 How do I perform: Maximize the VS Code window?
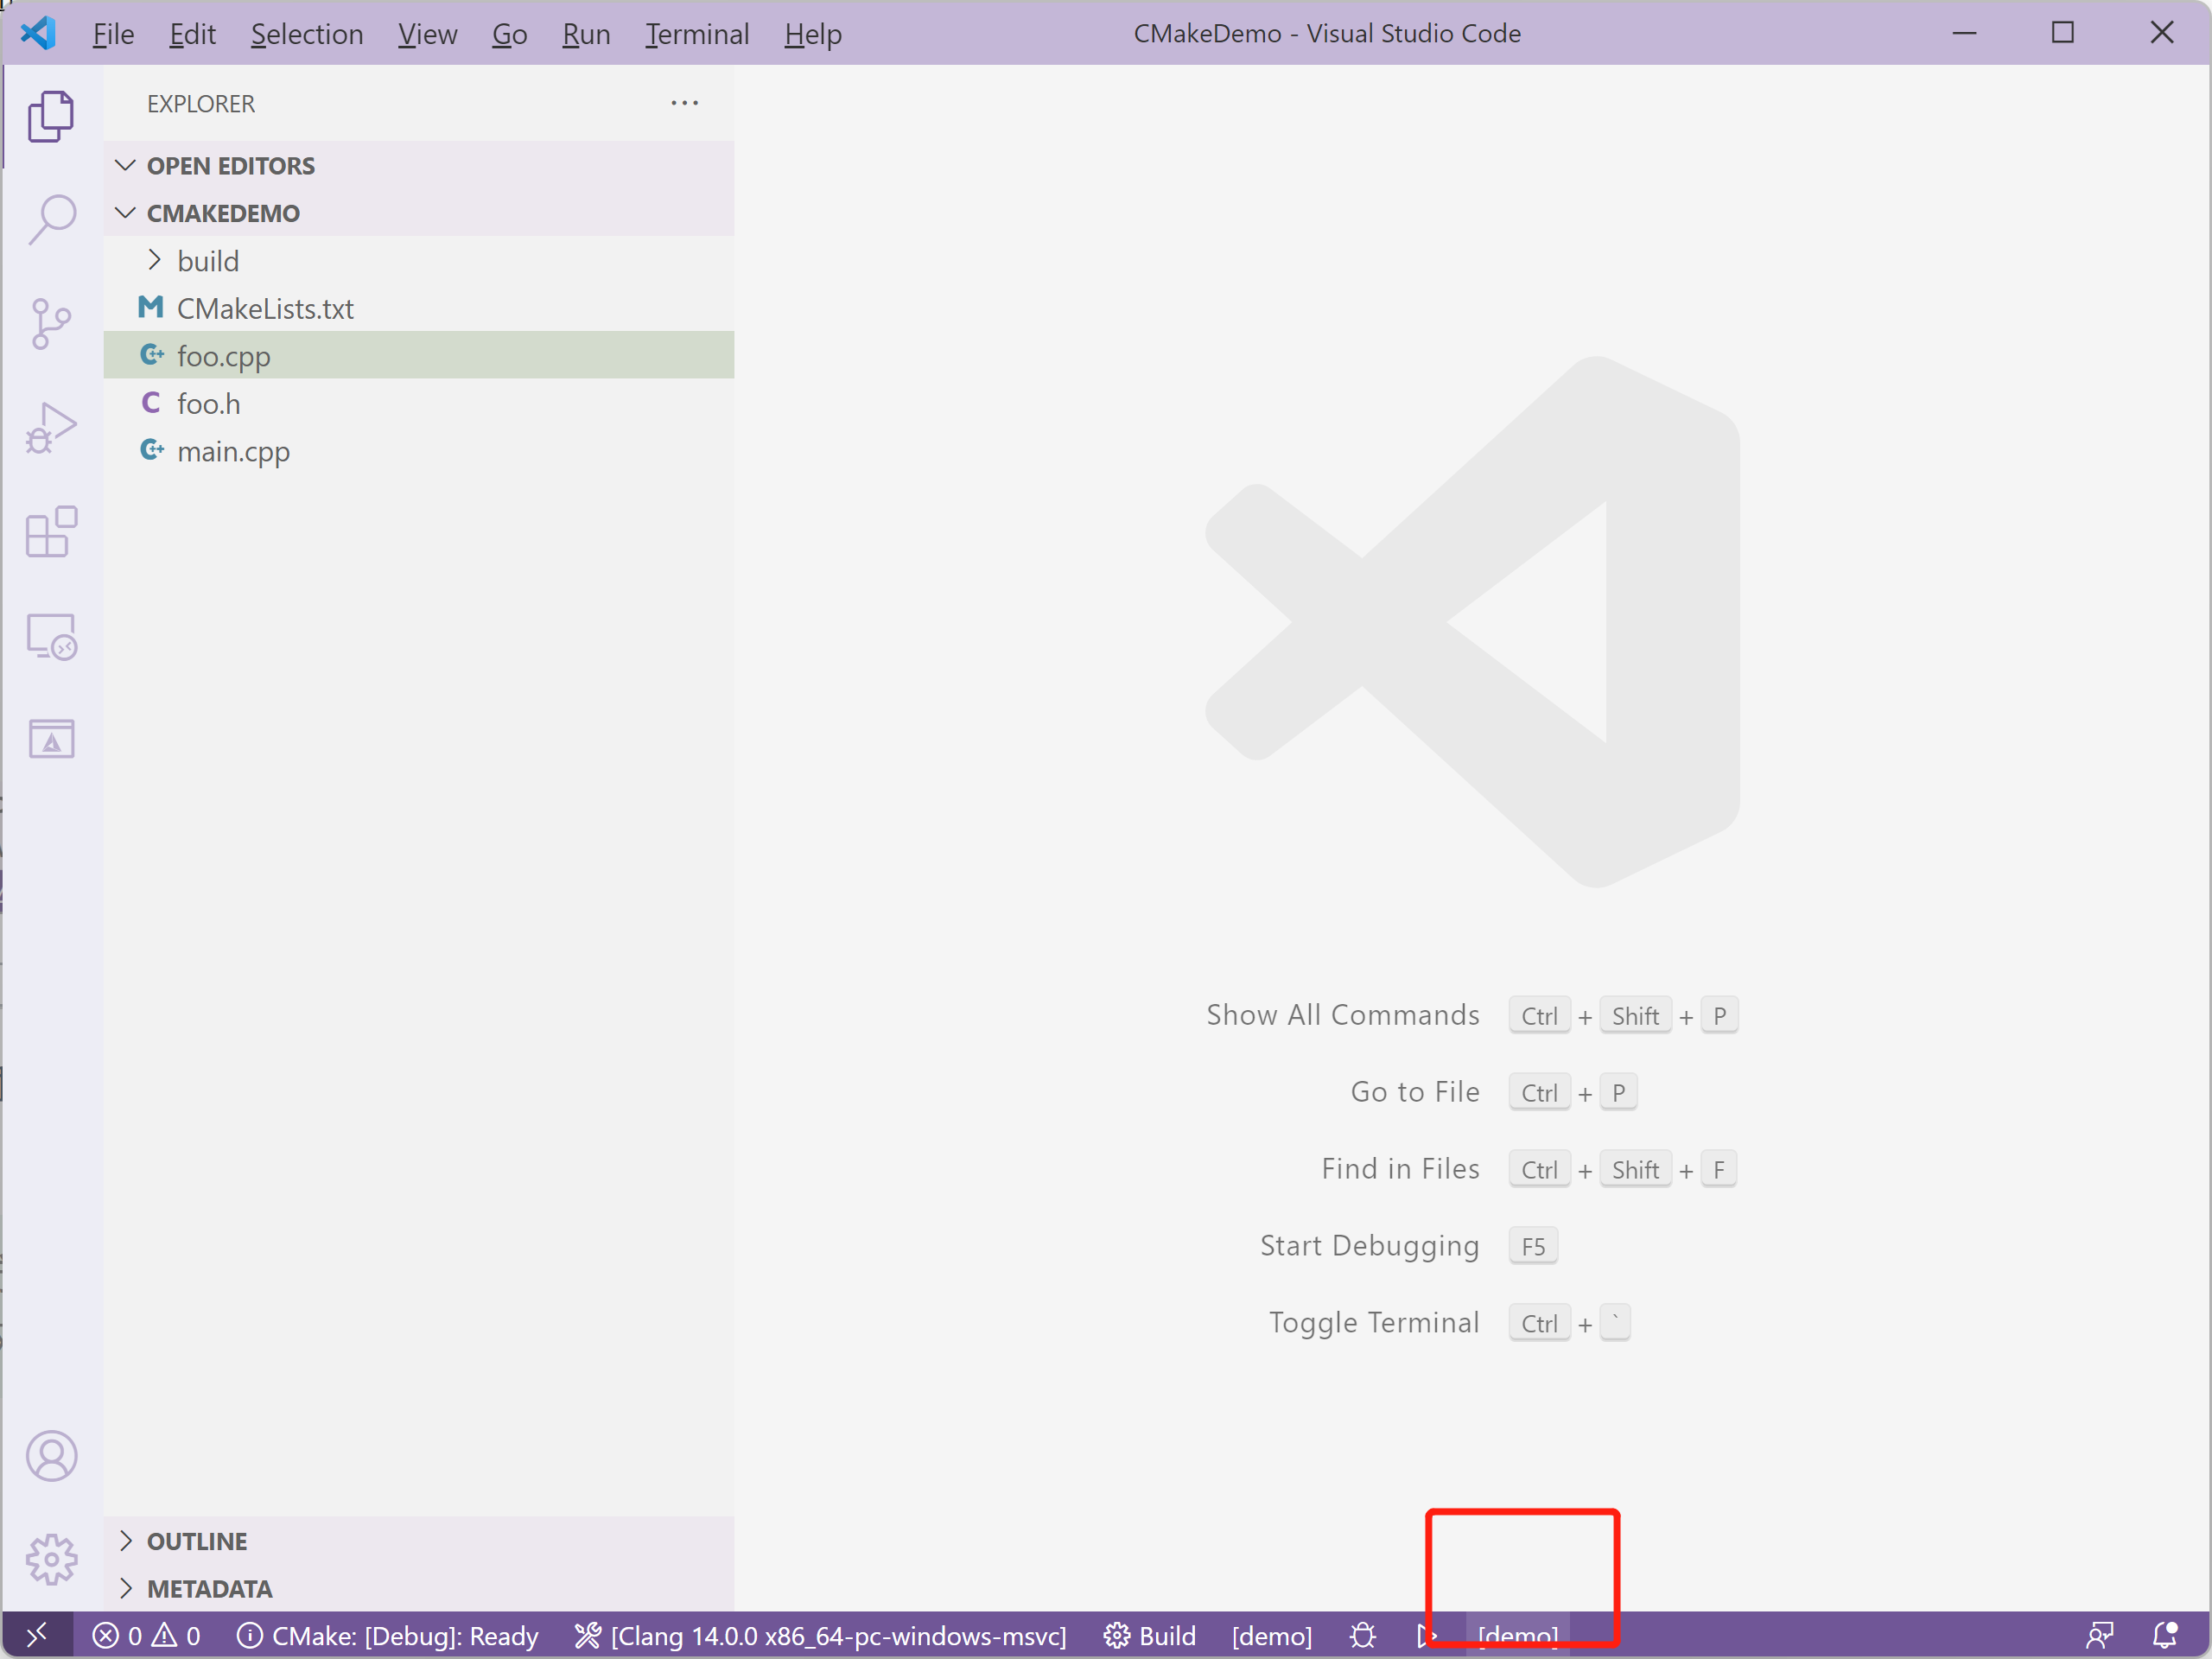pos(2063,33)
